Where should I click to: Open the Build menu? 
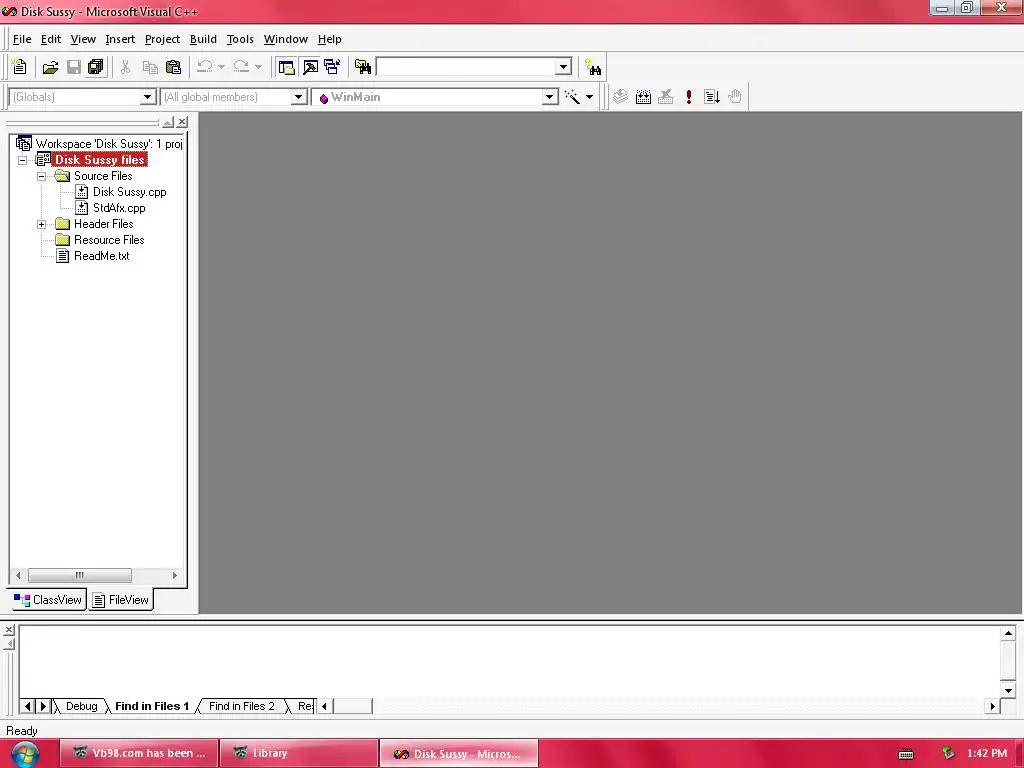coord(203,39)
